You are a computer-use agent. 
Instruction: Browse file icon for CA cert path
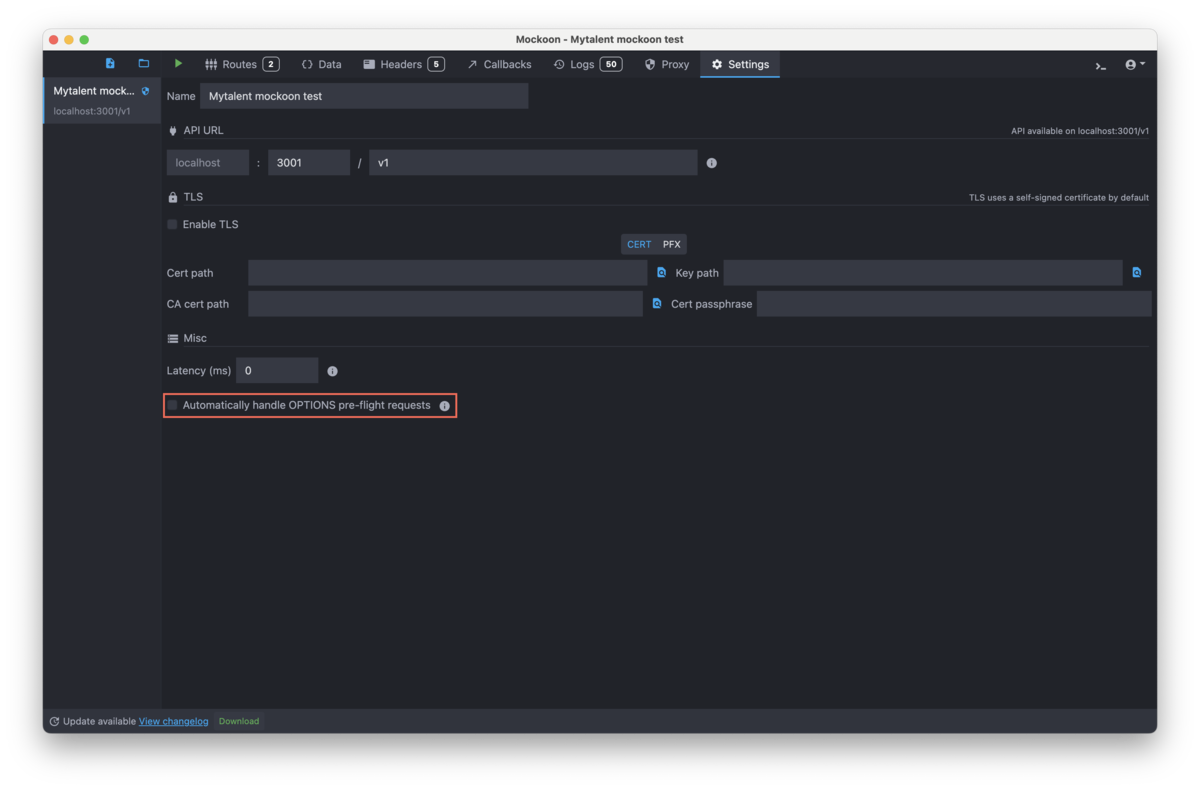(x=657, y=303)
